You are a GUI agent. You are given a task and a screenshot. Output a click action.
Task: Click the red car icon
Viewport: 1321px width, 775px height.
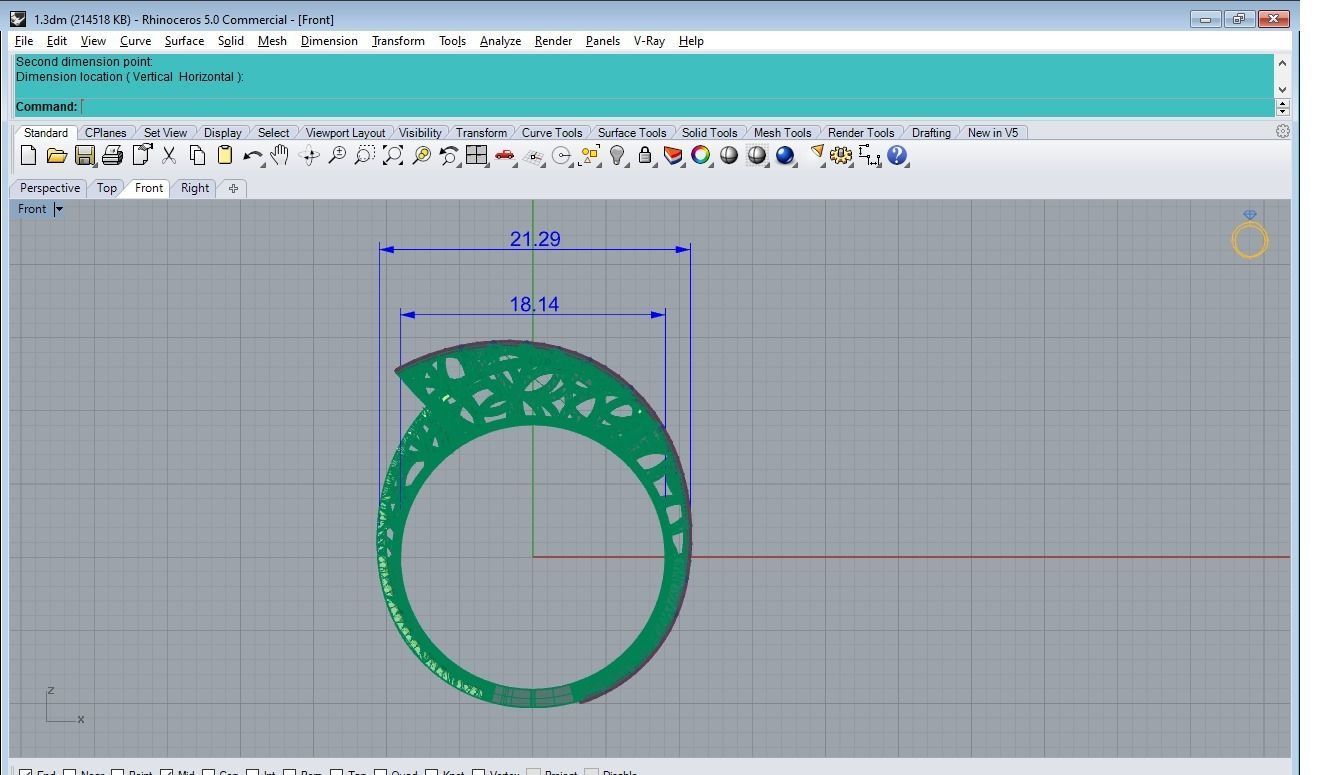coord(505,155)
